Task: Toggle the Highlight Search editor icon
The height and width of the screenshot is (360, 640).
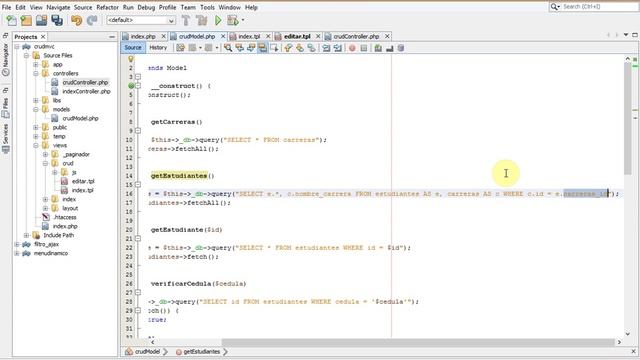Action: (262, 48)
